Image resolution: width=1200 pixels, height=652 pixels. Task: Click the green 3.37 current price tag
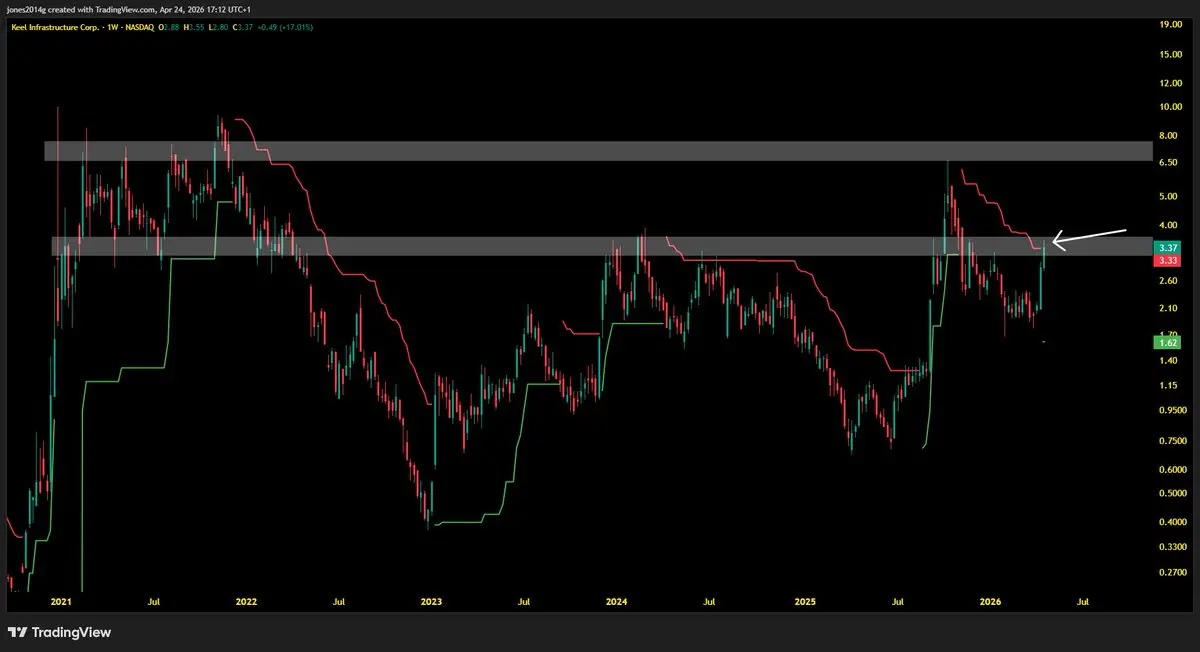pos(1166,247)
